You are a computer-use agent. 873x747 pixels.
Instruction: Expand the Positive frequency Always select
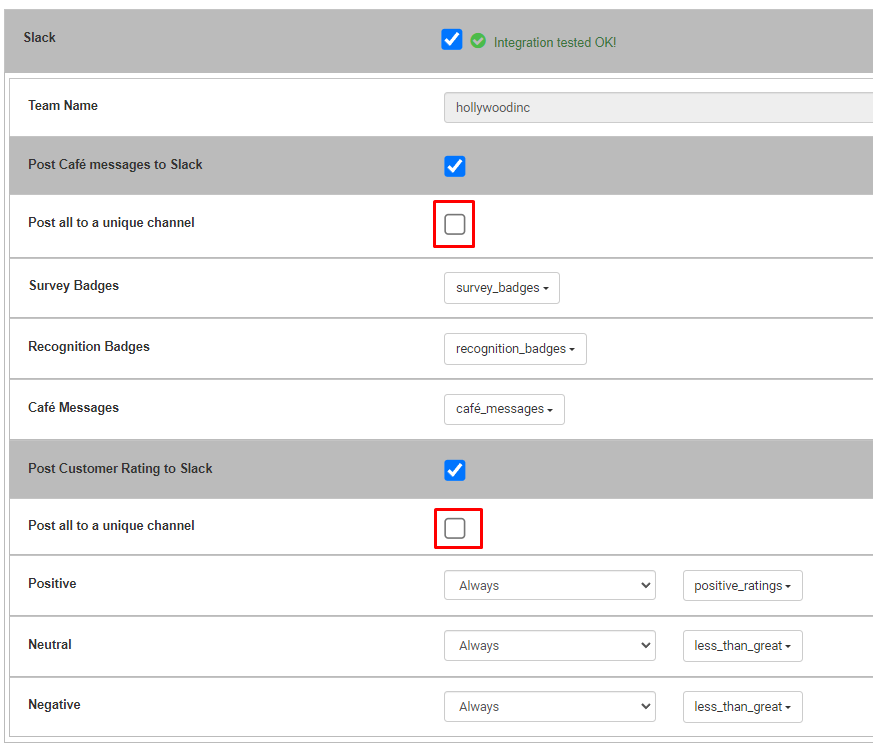click(x=550, y=585)
